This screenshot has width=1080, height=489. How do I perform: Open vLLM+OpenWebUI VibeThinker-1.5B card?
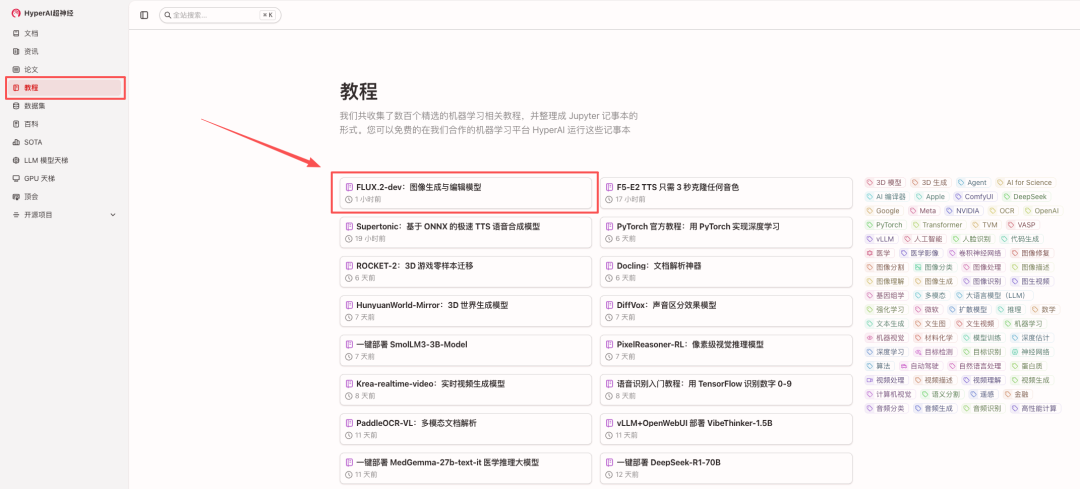[725, 428]
